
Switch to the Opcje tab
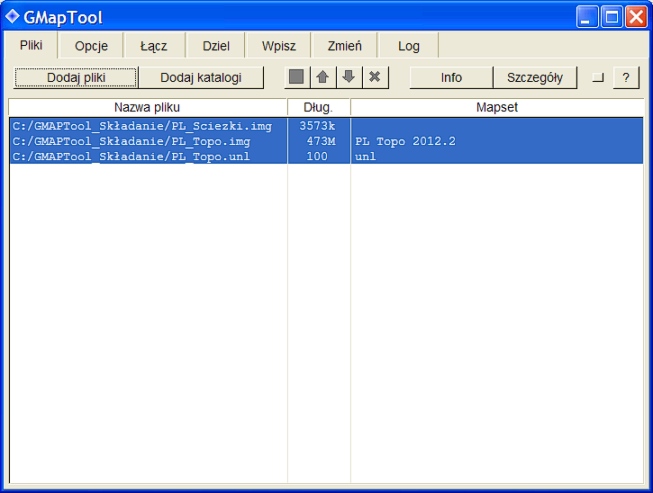coord(91,46)
